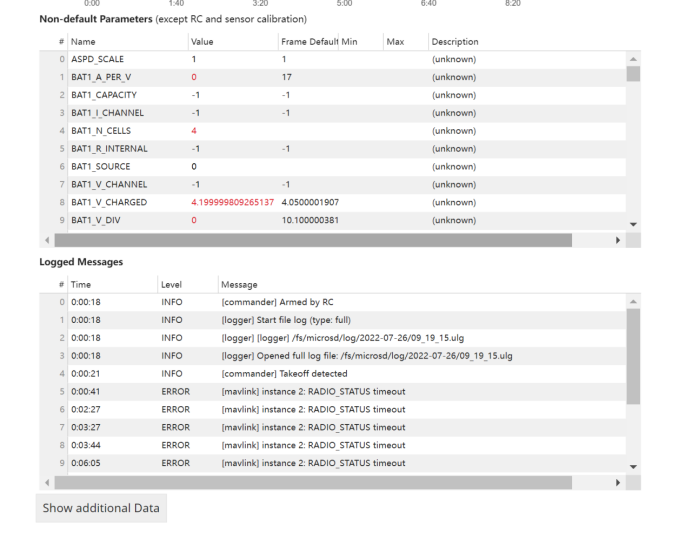
Task: Select the ASPD_SCALE parameter row
Action: (333, 59)
